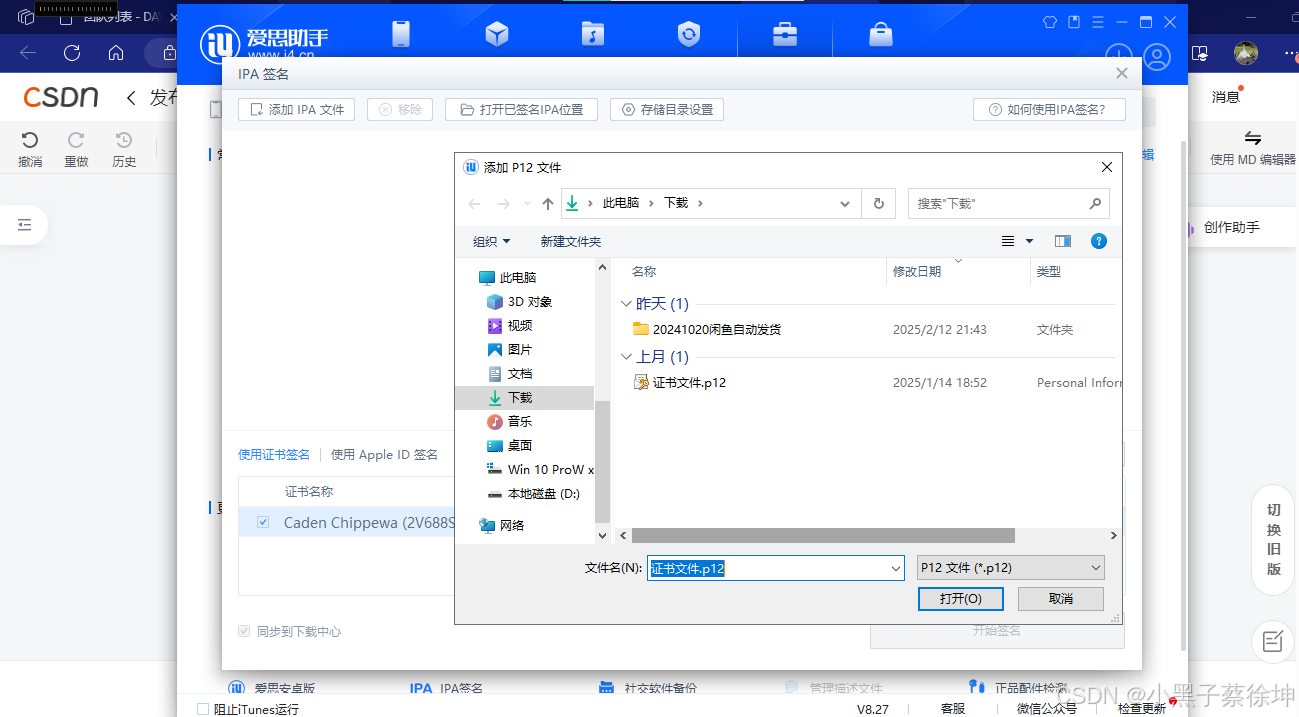Open file dialog help icon
This screenshot has width=1299, height=717.
(1099, 241)
